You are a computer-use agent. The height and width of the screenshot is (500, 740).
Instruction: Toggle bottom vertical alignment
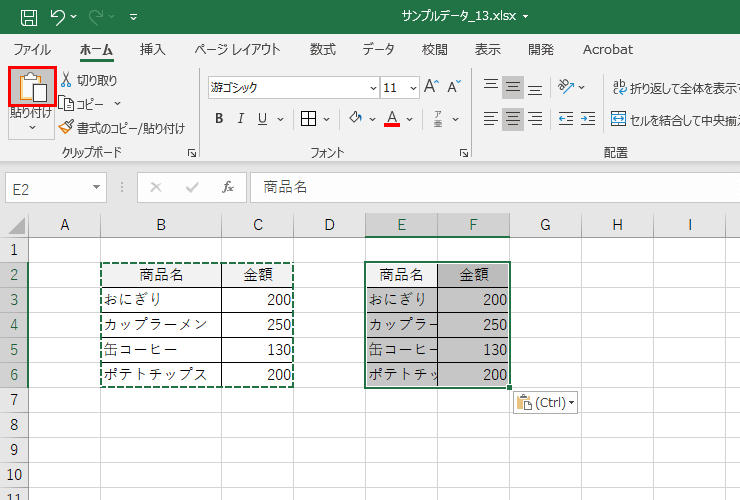(x=535, y=88)
